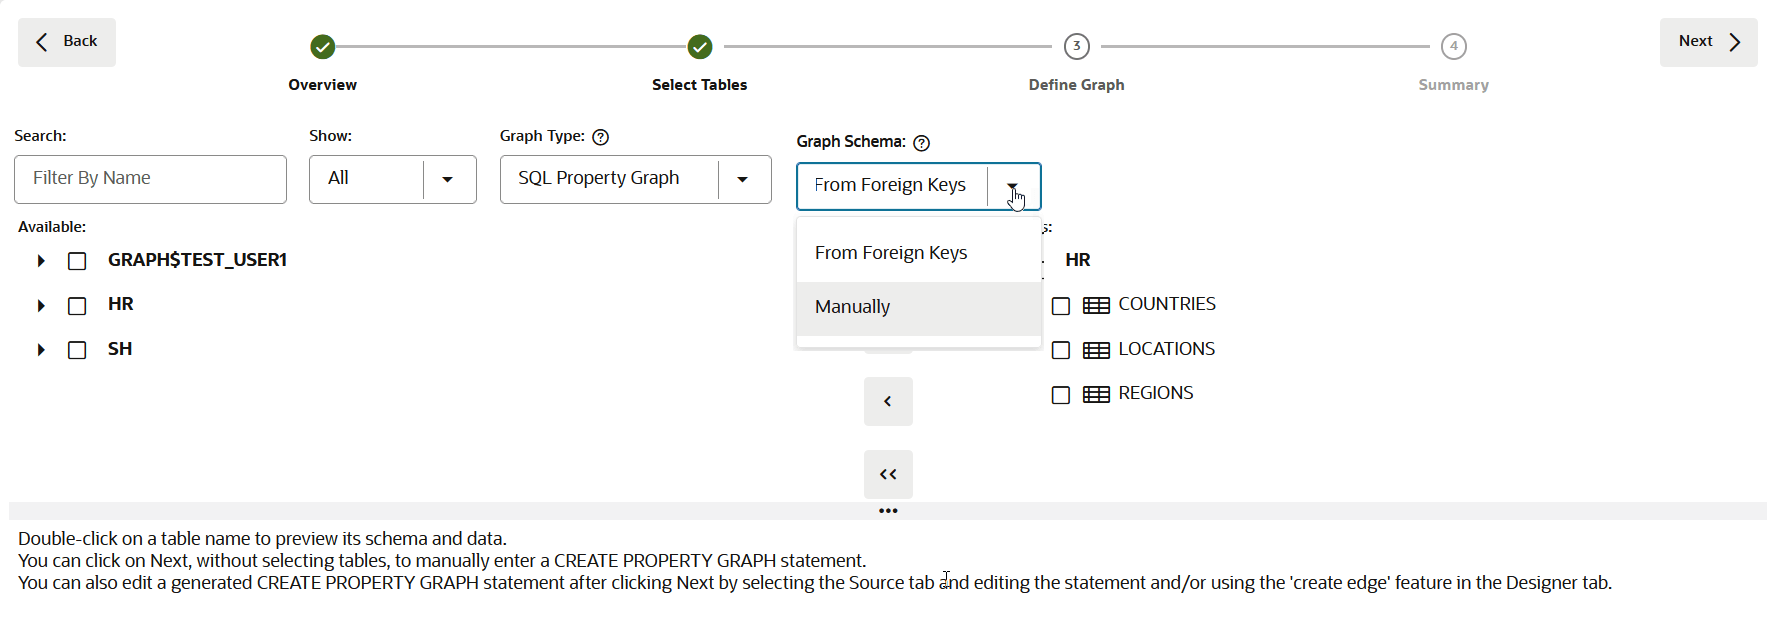Click the REGIONS table name

(1156, 393)
